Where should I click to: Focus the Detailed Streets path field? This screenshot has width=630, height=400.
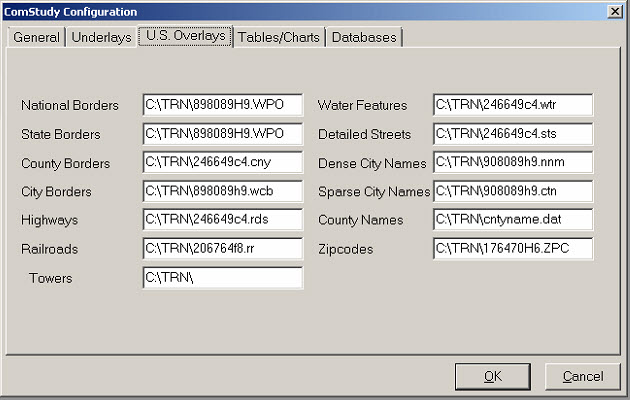(x=513, y=134)
